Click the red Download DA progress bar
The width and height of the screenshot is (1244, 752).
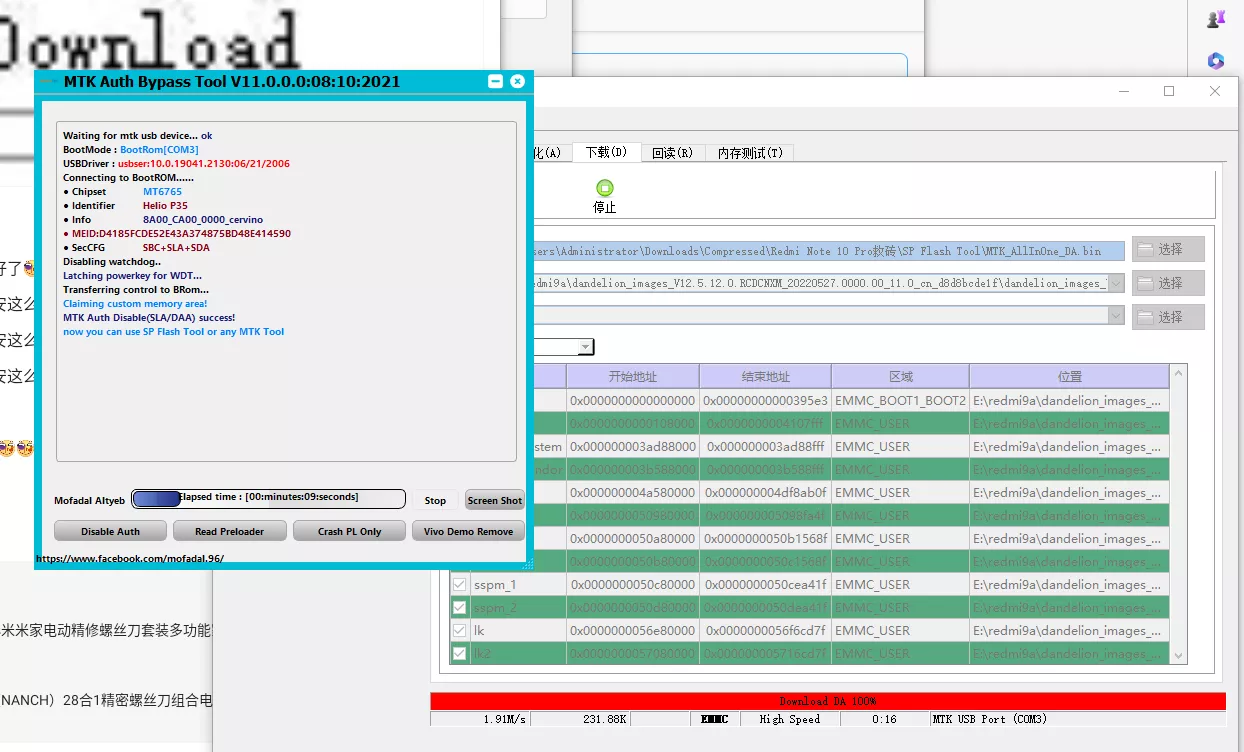(x=827, y=701)
